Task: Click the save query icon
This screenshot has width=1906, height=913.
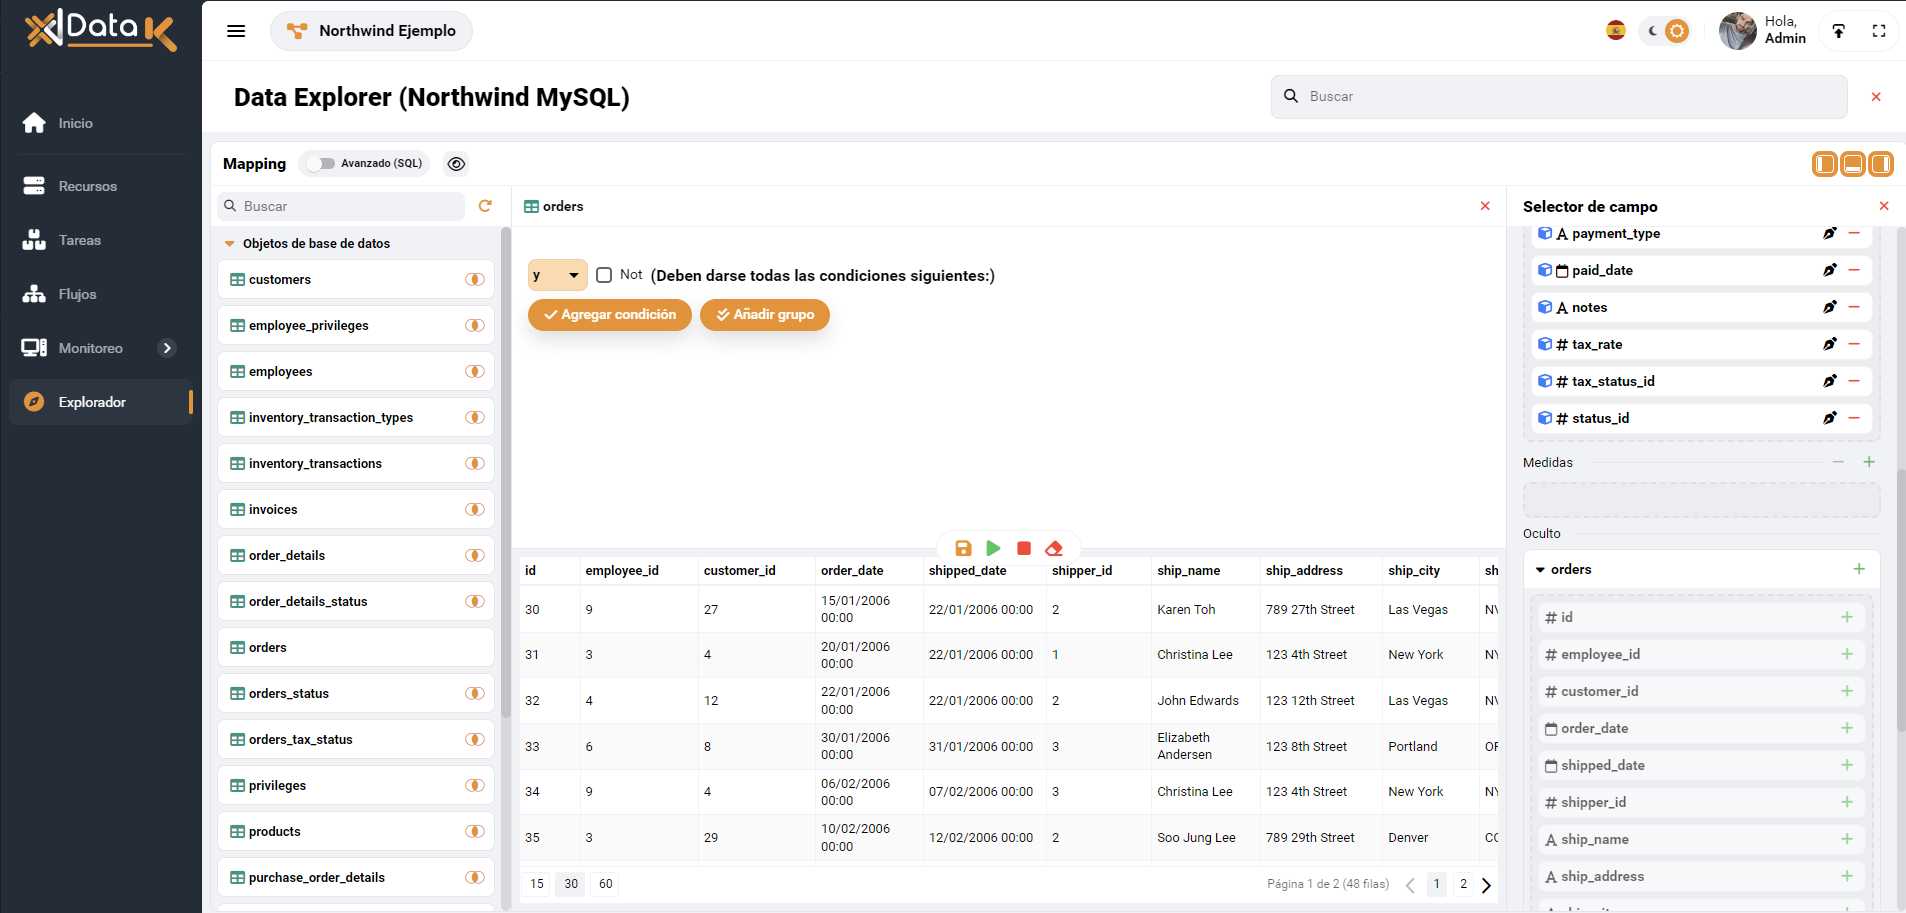Action: click(963, 548)
